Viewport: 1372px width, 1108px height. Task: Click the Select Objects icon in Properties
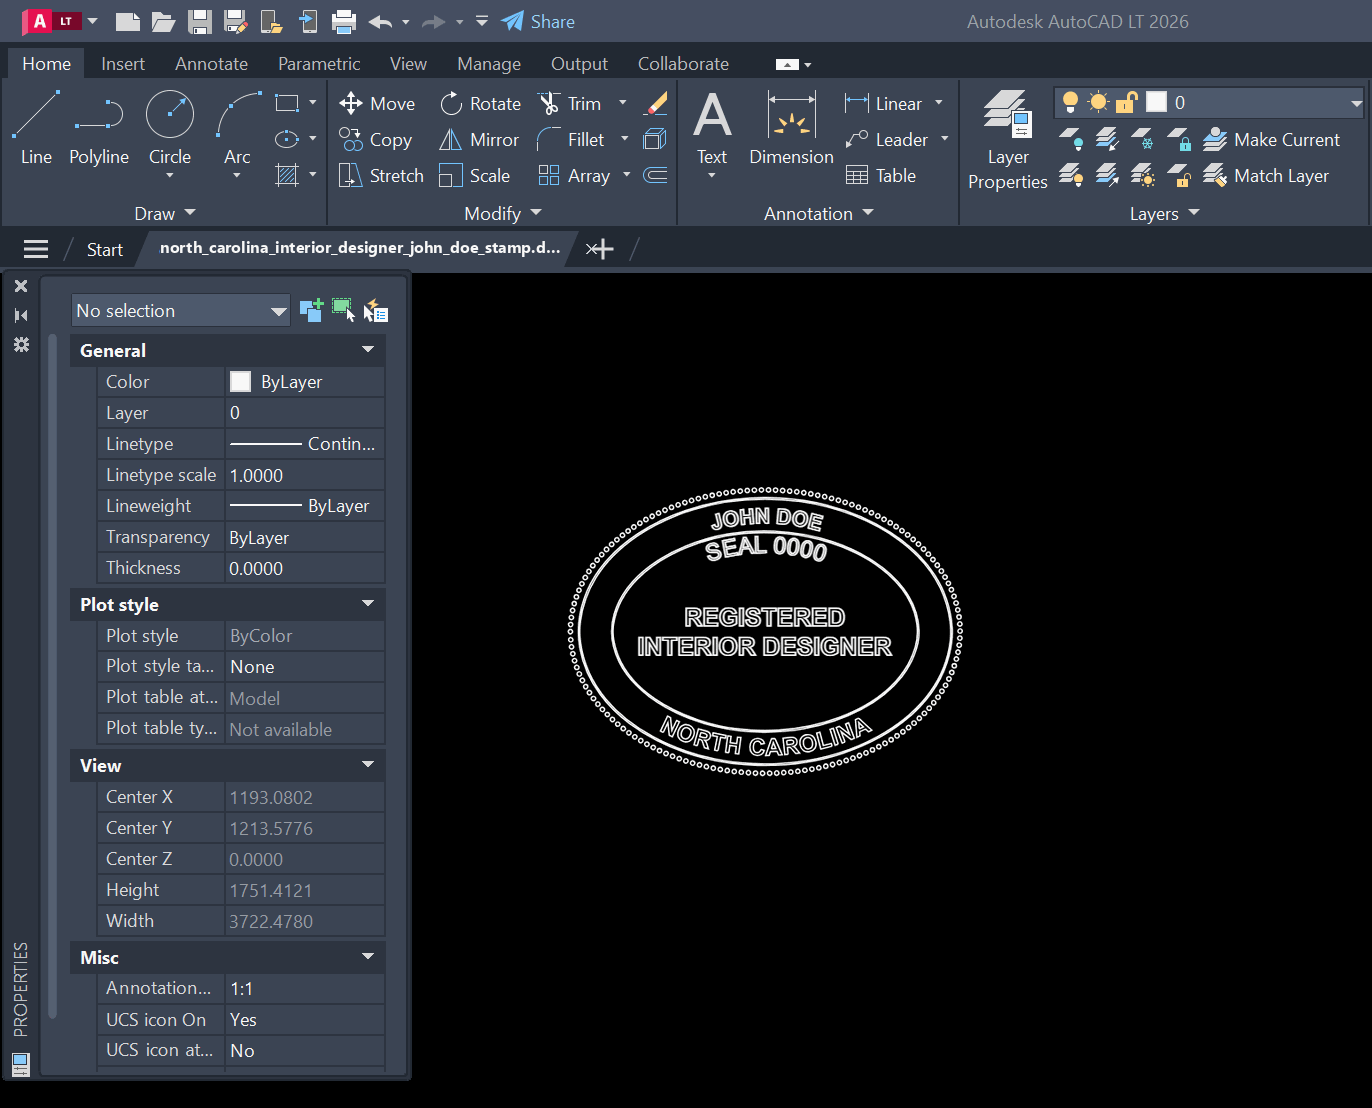(343, 310)
